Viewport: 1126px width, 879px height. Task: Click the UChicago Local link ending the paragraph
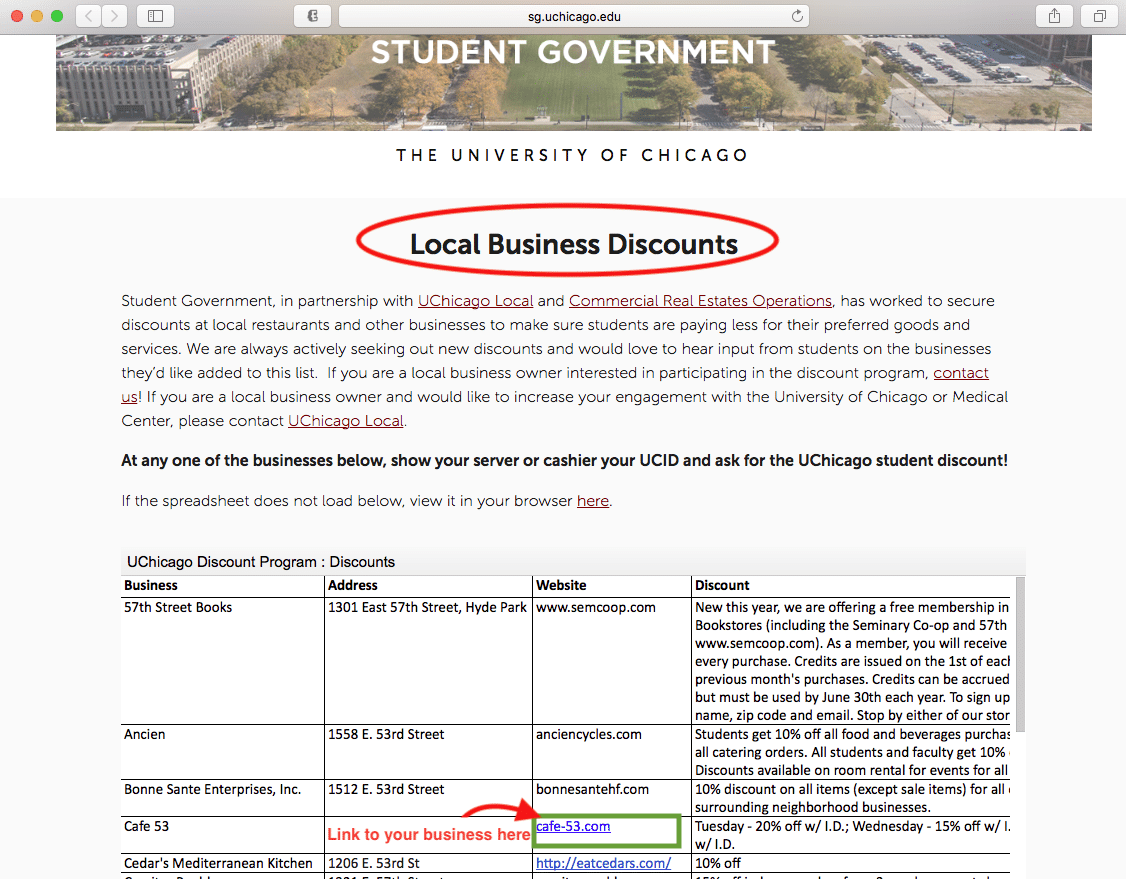346,421
